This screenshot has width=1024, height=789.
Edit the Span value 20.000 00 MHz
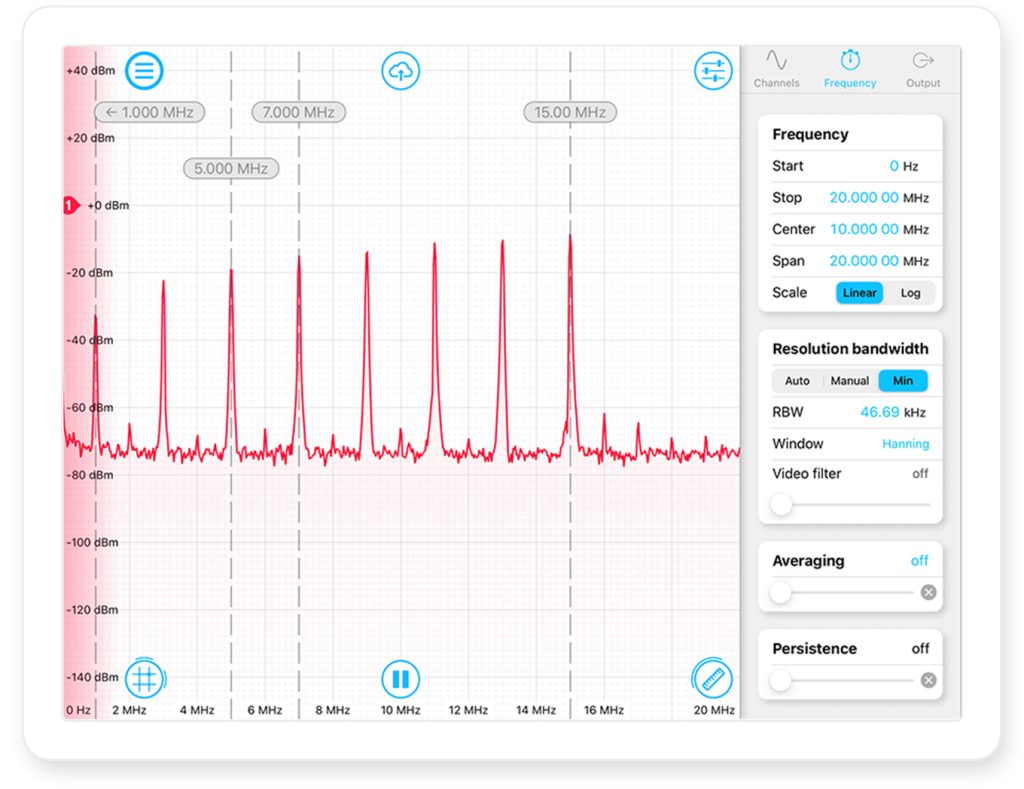pos(879,261)
